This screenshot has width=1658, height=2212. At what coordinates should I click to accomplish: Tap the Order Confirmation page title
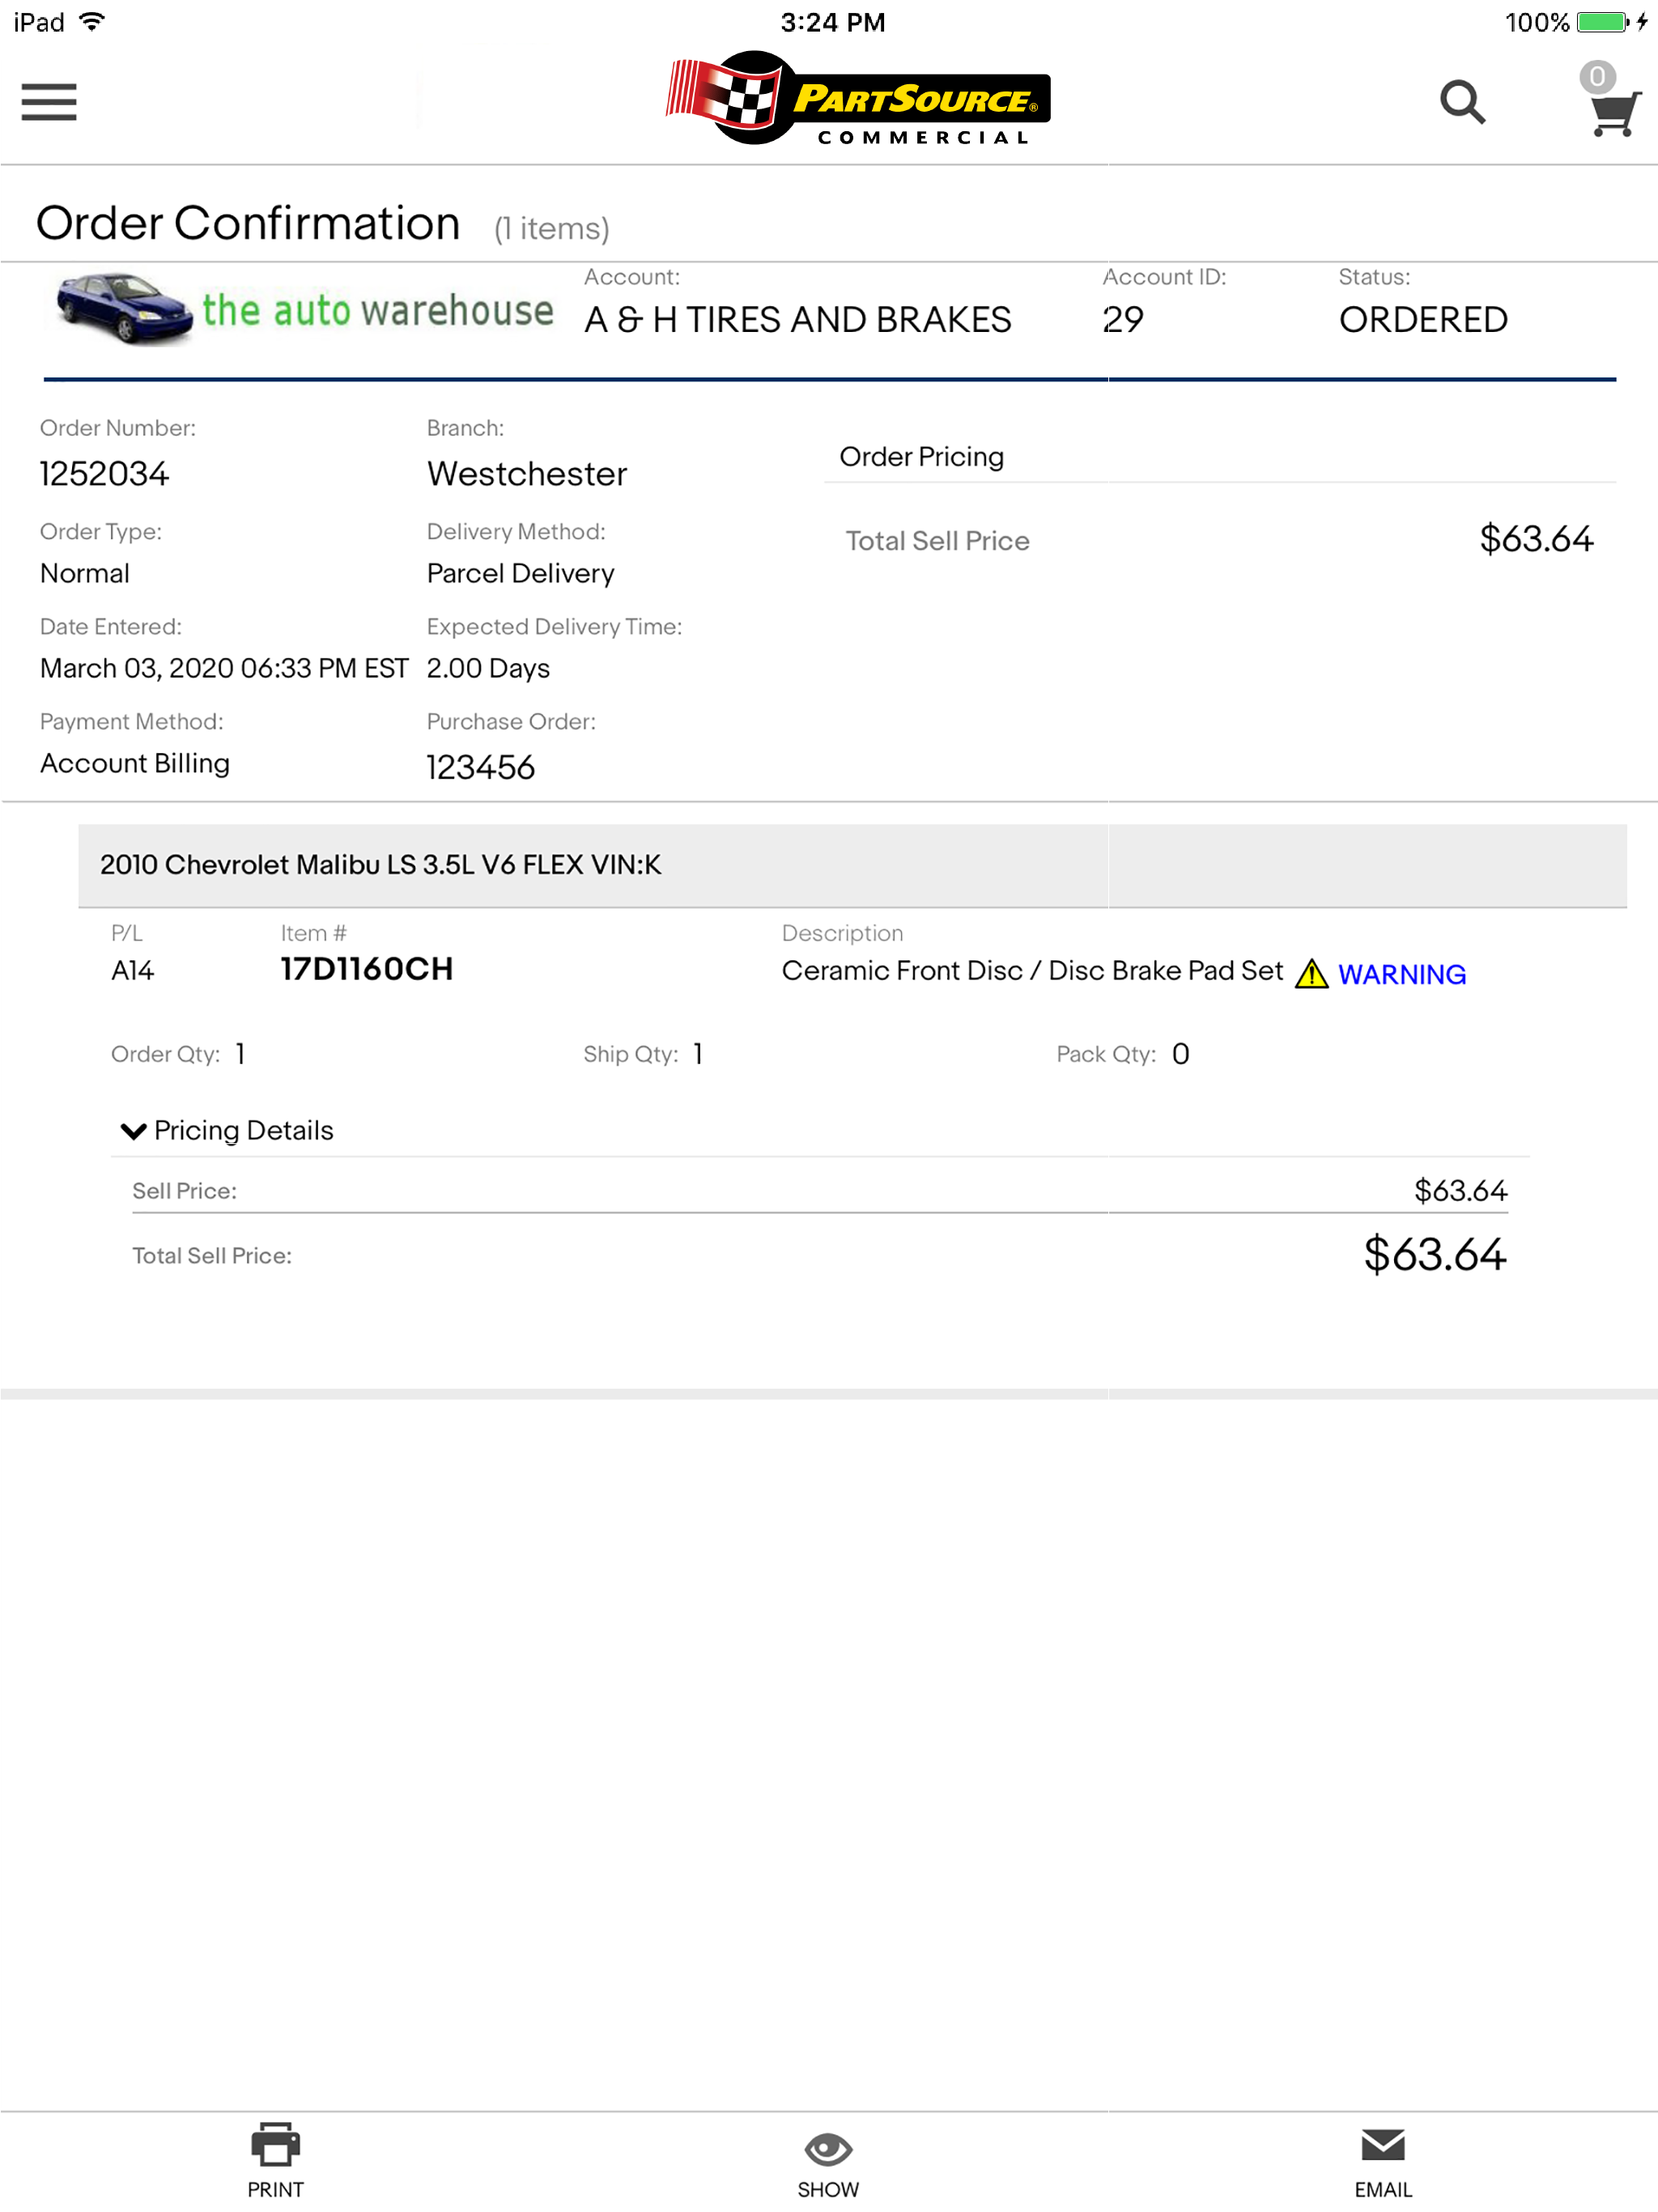pyautogui.click(x=248, y=223)
